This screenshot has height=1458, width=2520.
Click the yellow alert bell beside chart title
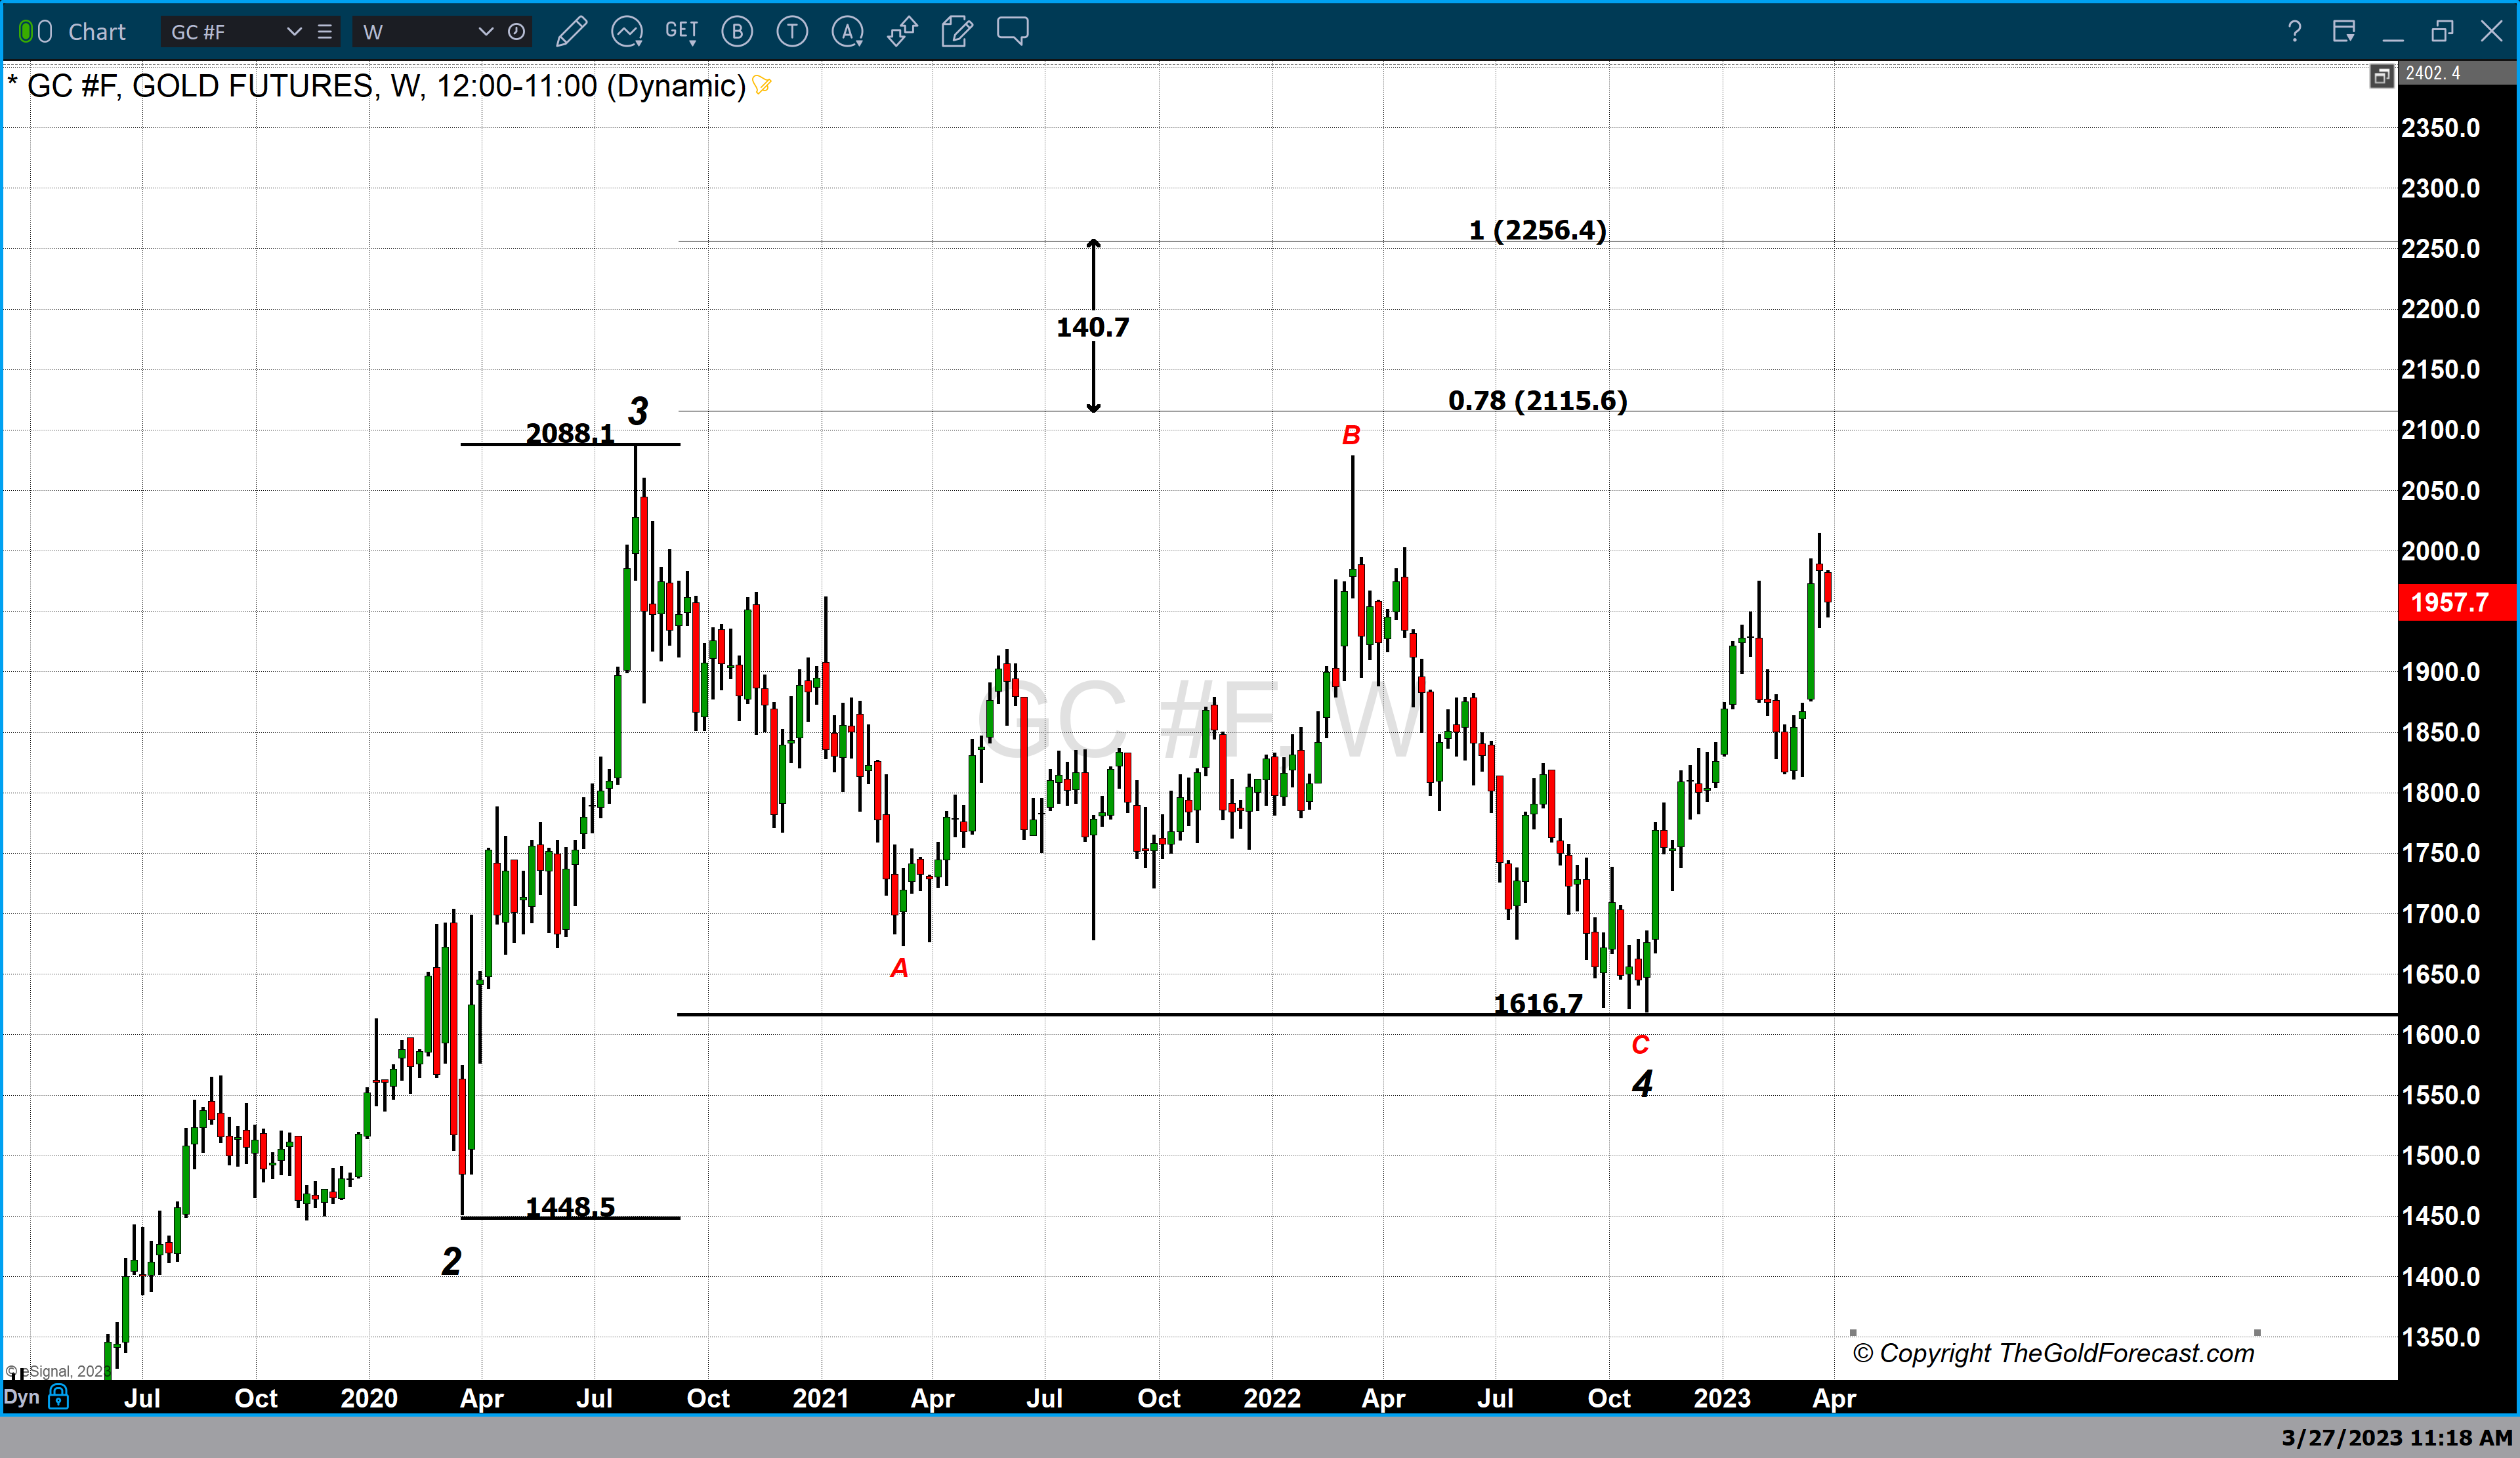762,85
